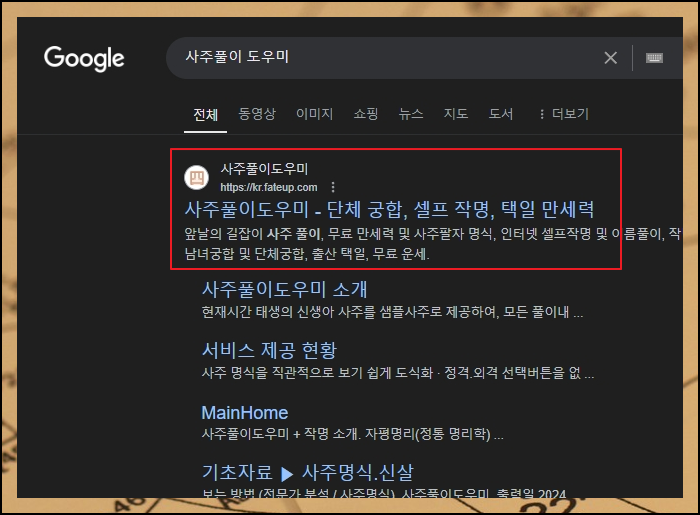
Task: Switch to the 쇼핑 tab
Action: 366,114
